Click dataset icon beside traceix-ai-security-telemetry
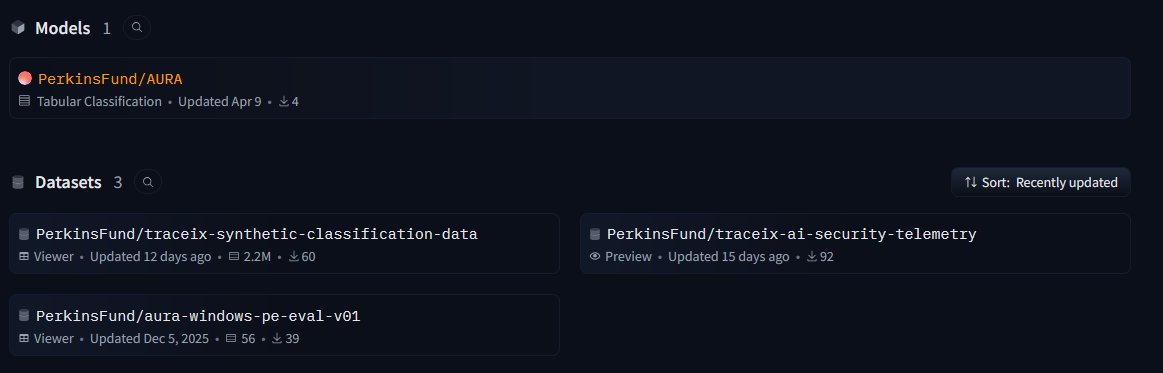 [595, 234]
